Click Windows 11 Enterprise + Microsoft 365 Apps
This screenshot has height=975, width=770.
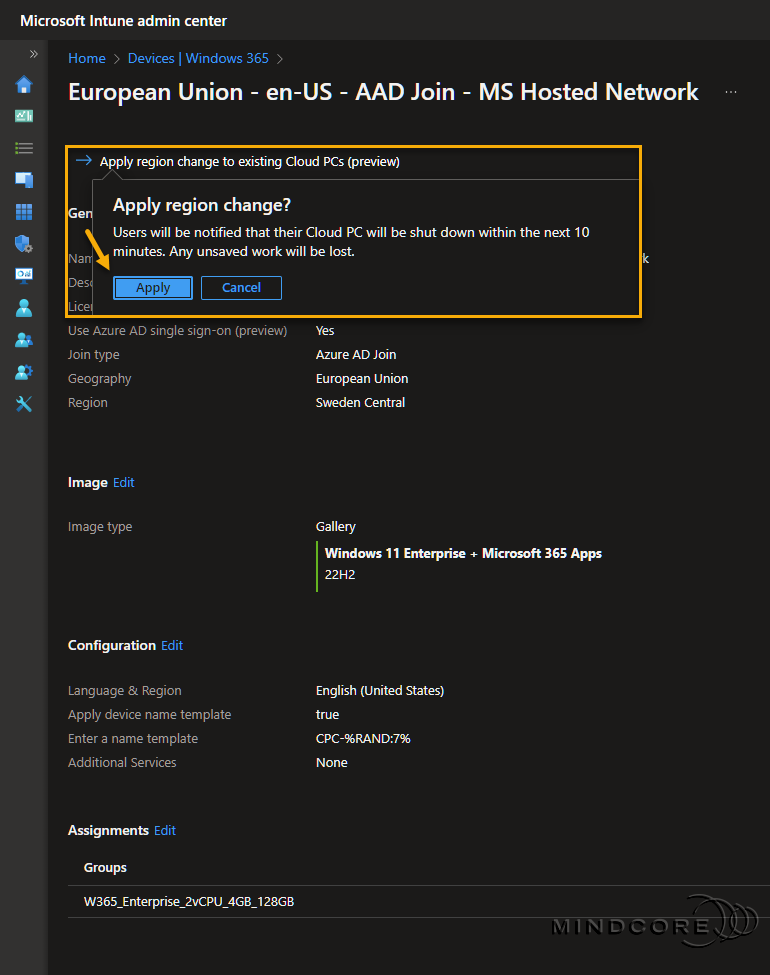click(x=463, y=553)
